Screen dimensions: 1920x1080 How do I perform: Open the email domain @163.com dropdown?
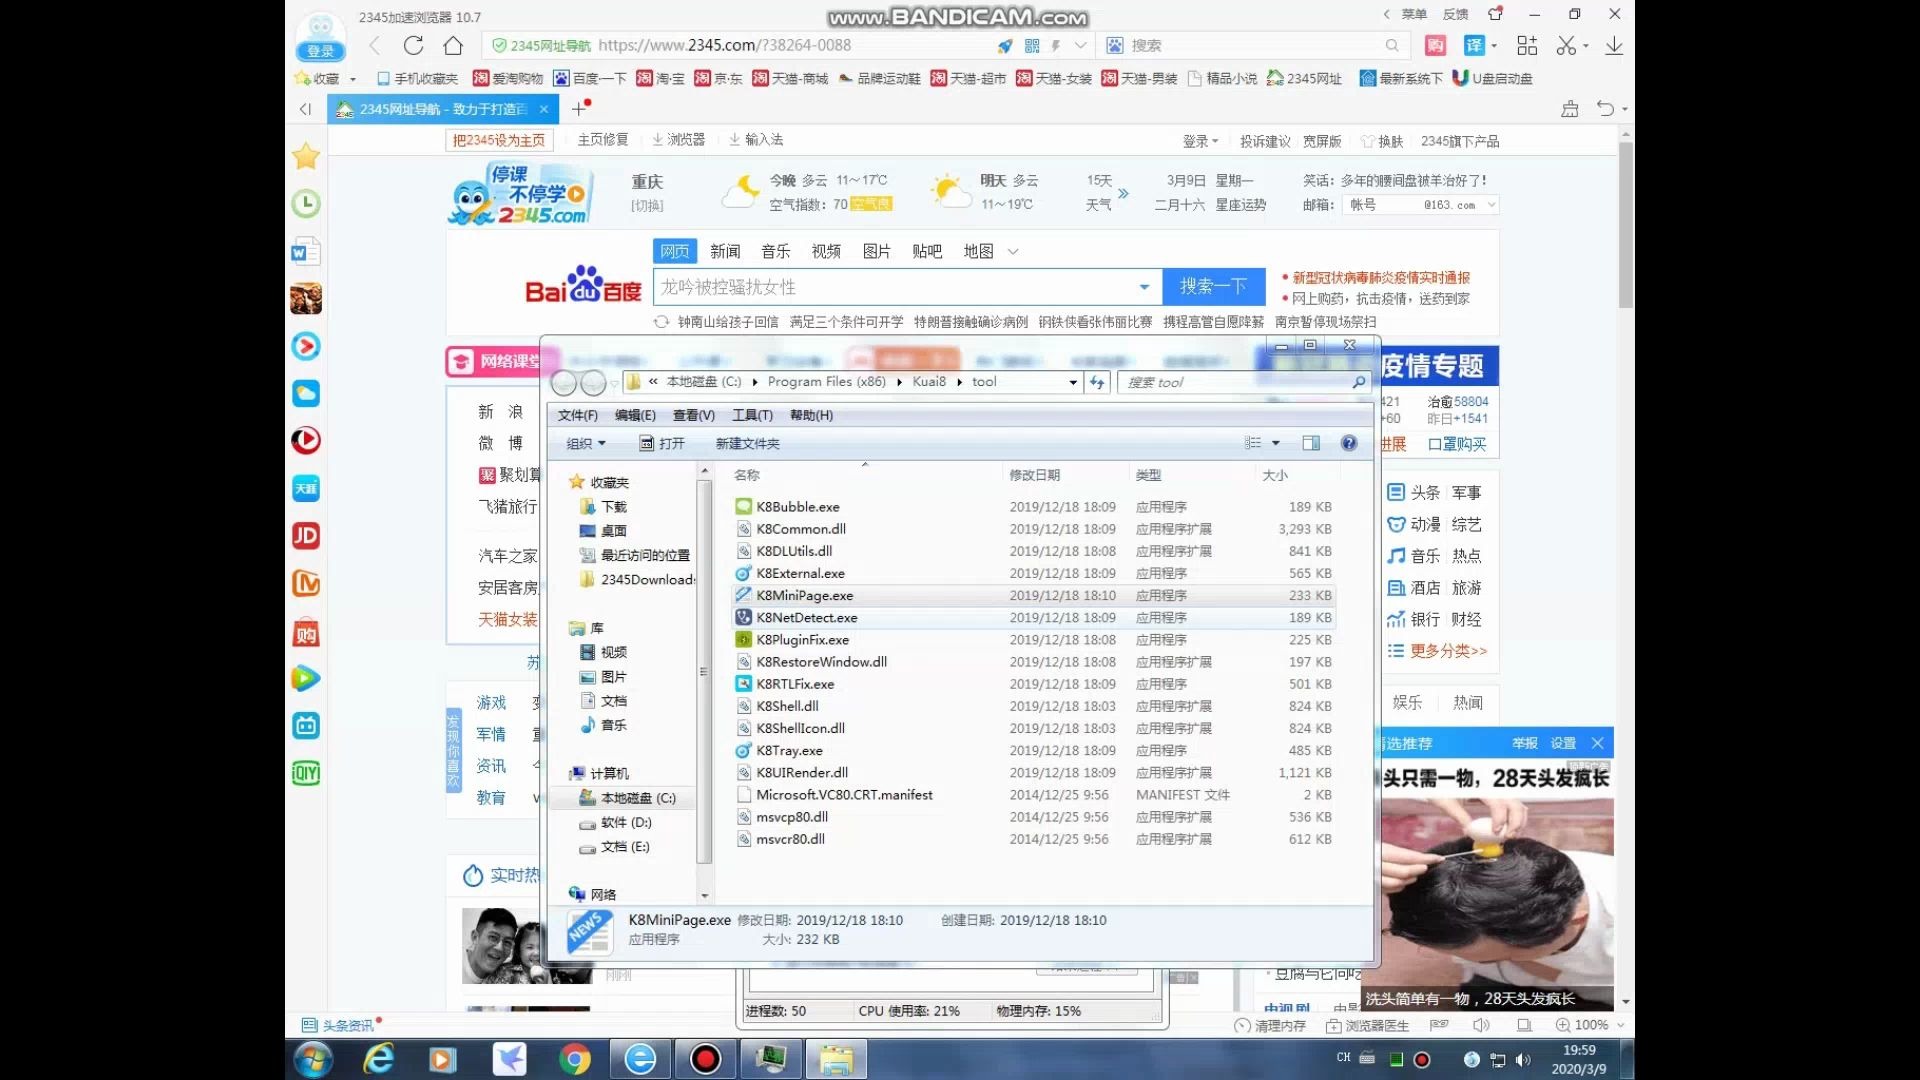point(1491,205)
